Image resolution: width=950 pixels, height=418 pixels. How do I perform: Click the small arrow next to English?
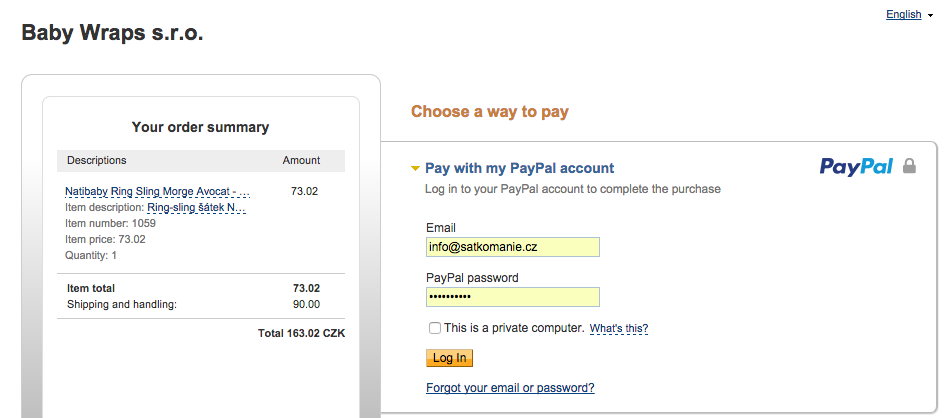coord(930,16)
